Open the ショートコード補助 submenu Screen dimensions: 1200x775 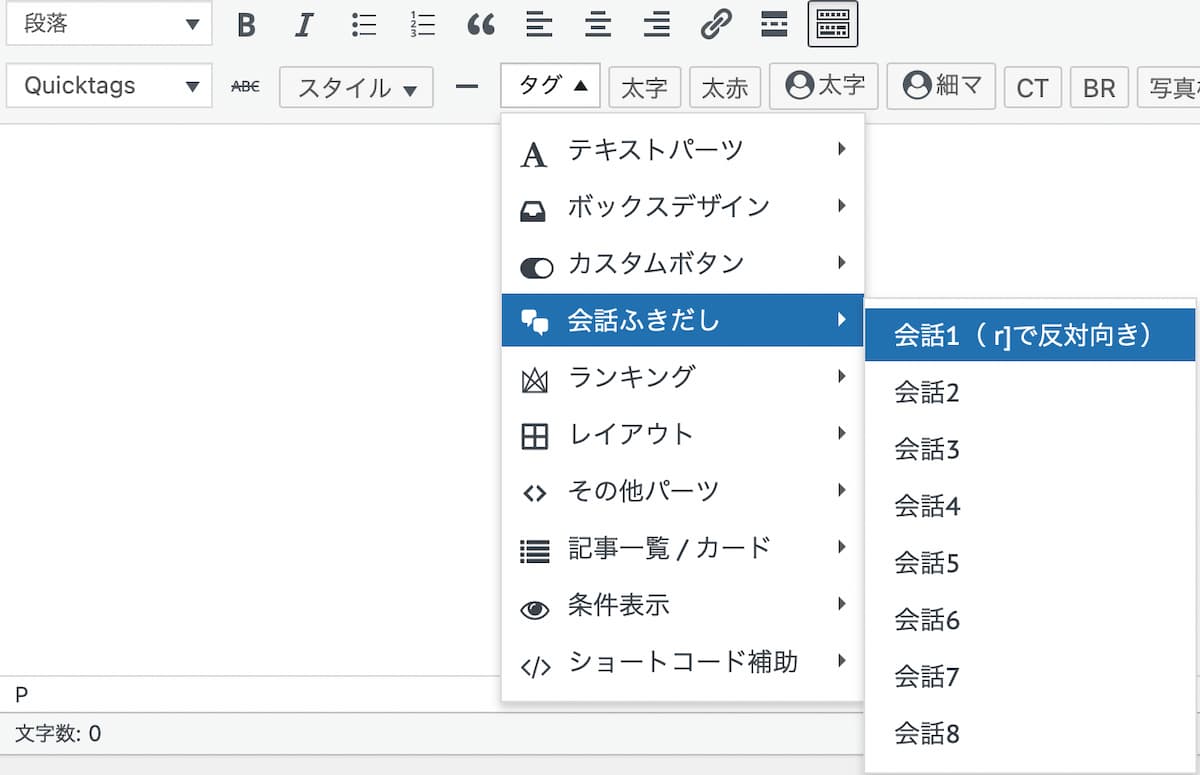point(683,662)
